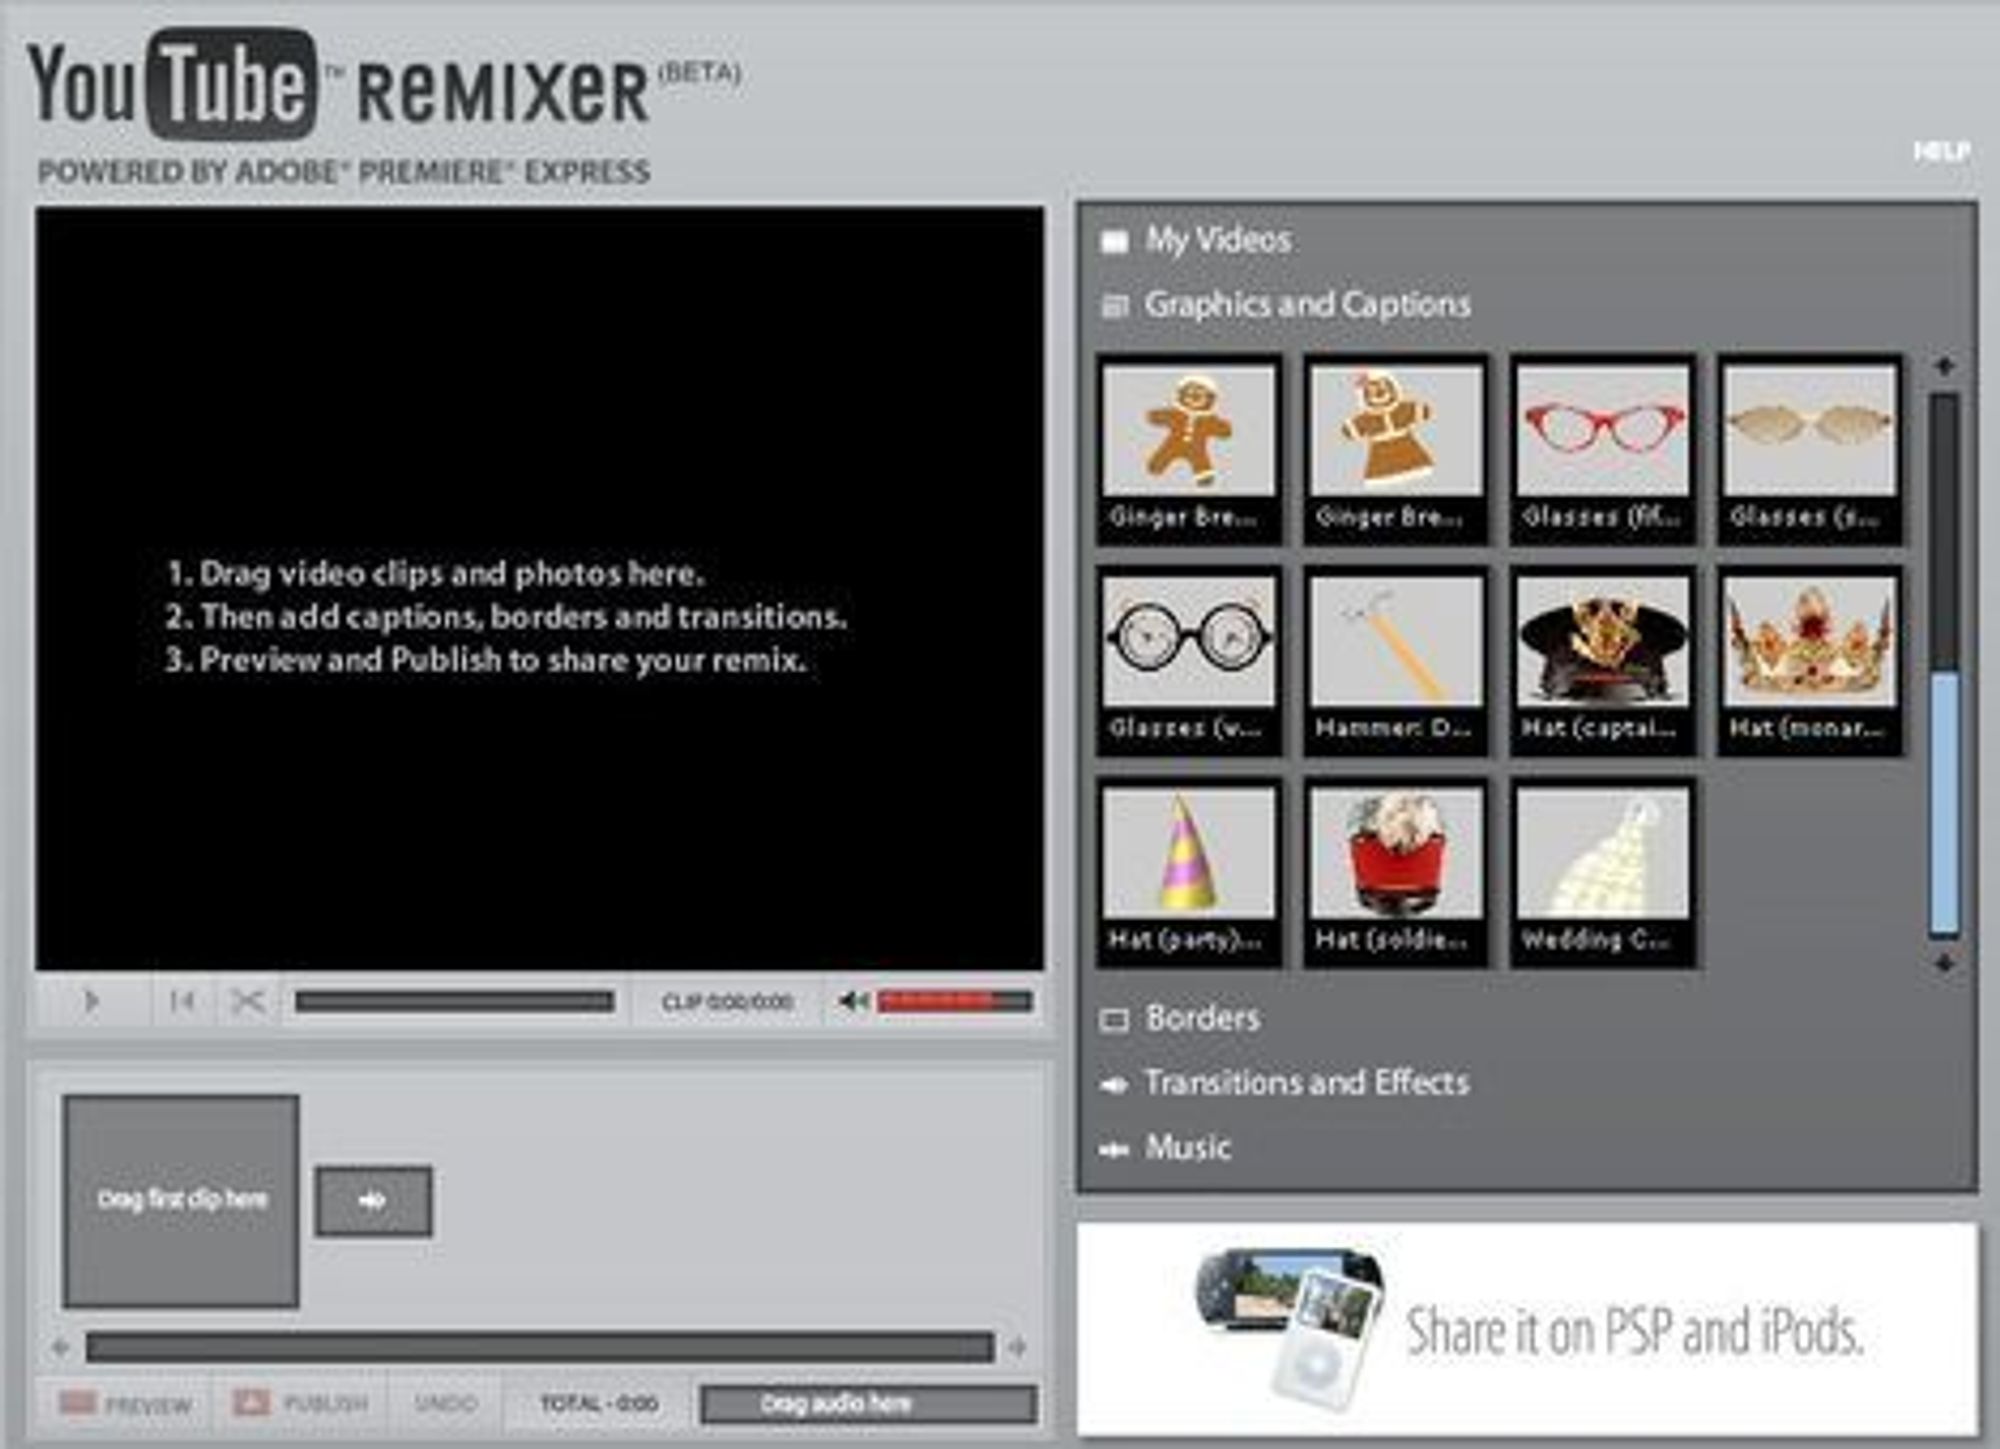Click the Transitions and Effects arrow icon
The image size is (2000, 1449).
click(x=1114, y=1085)
